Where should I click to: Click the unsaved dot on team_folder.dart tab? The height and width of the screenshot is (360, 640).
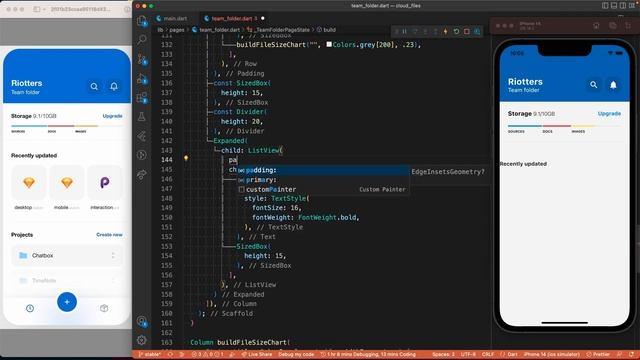pyautogui.click(x=262, y=18)
